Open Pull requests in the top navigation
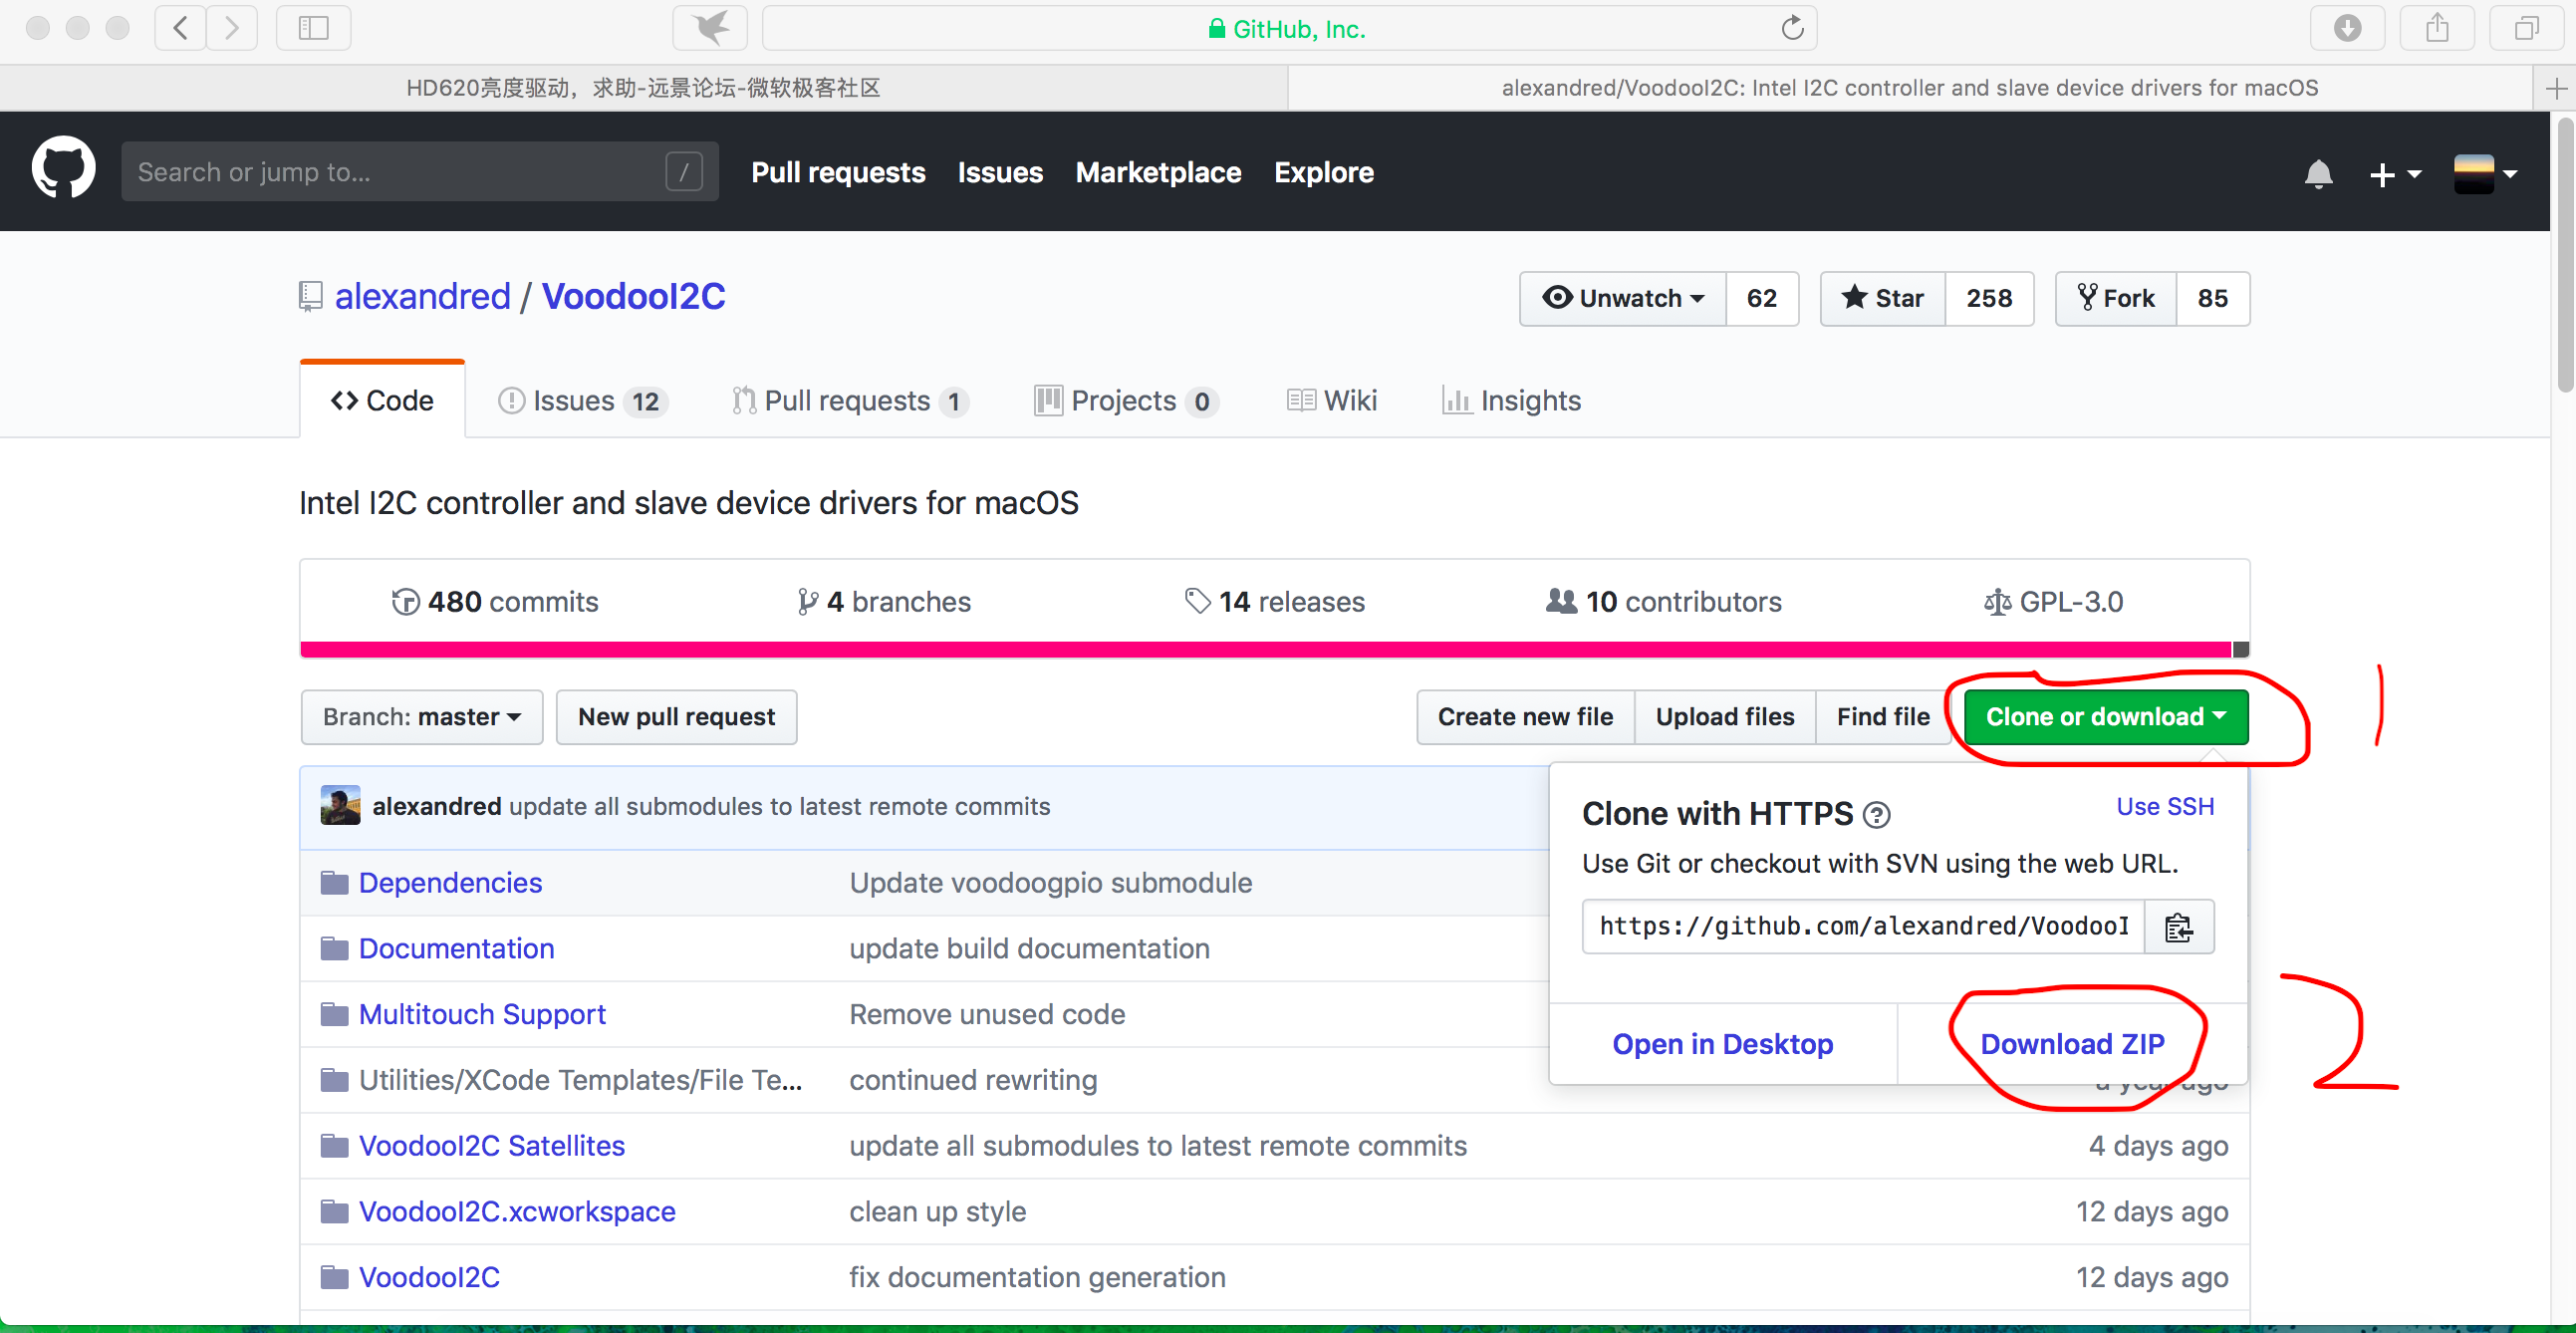This screenshot has height=1333, width=2576. coord(838,172)
